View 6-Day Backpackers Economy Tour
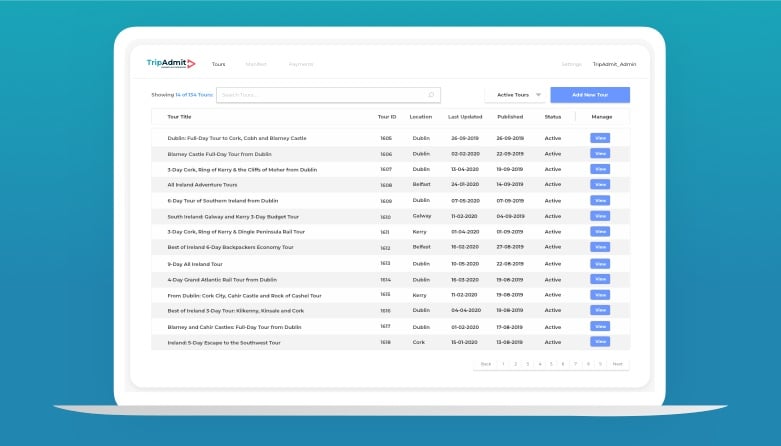The height and width of the screenshot is (446, 781). click(x=600, y=247)
